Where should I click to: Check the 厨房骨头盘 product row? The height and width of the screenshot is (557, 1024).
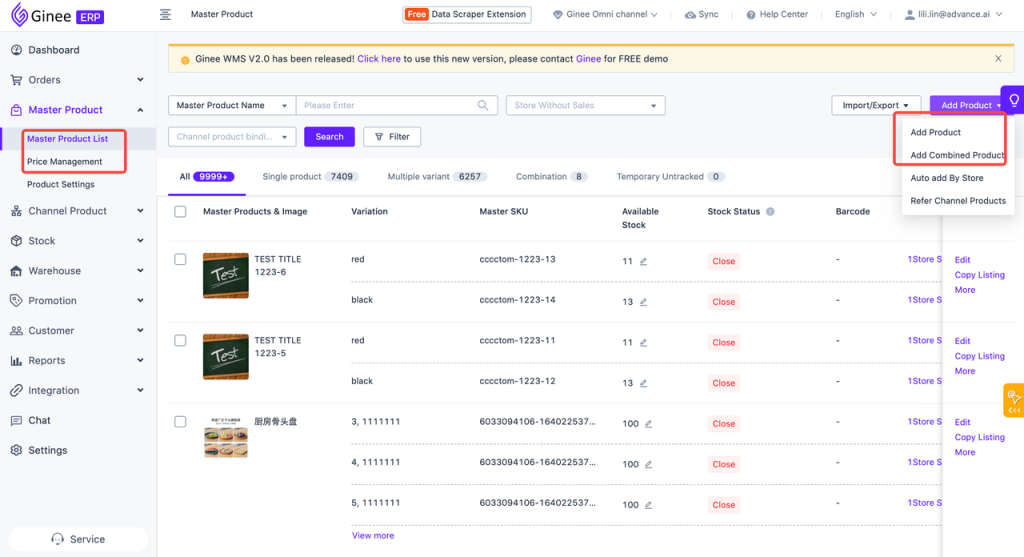[x=180, y=421]
